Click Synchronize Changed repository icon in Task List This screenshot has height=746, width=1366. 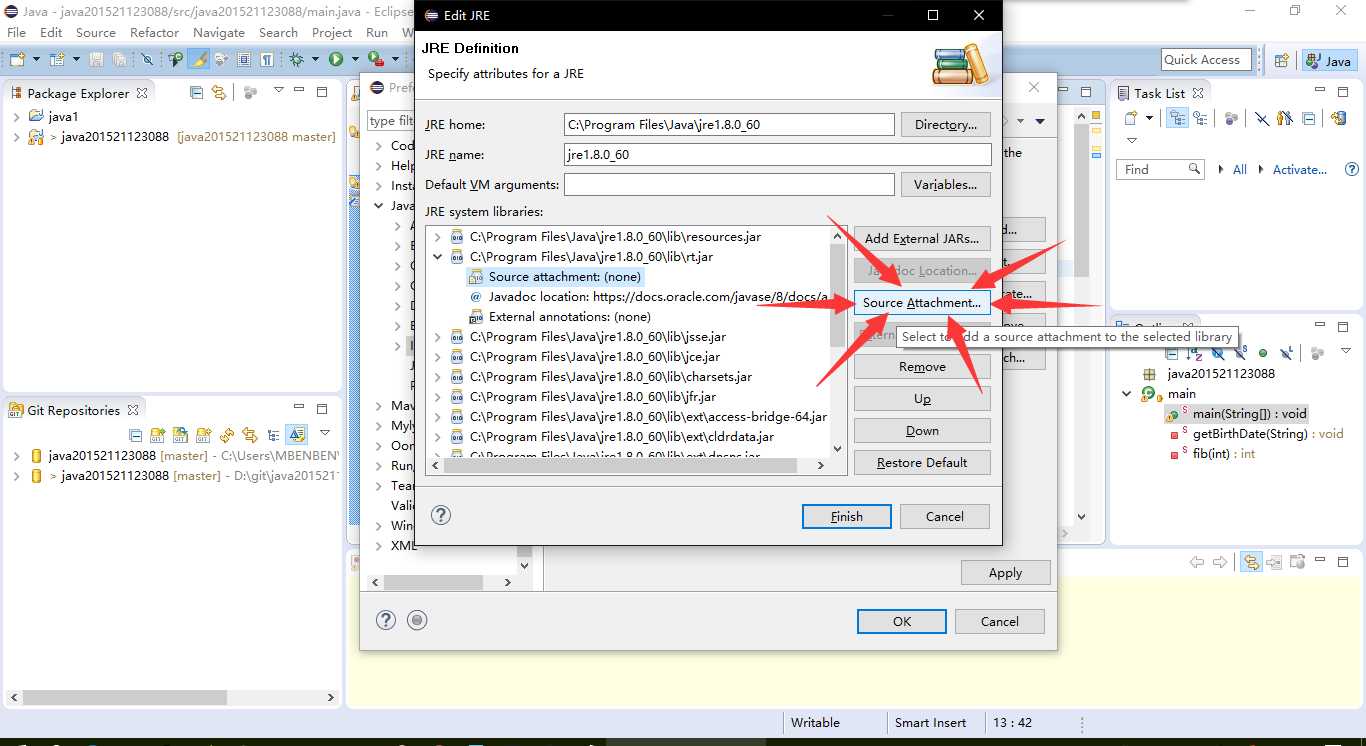[x=1338, y=118]
